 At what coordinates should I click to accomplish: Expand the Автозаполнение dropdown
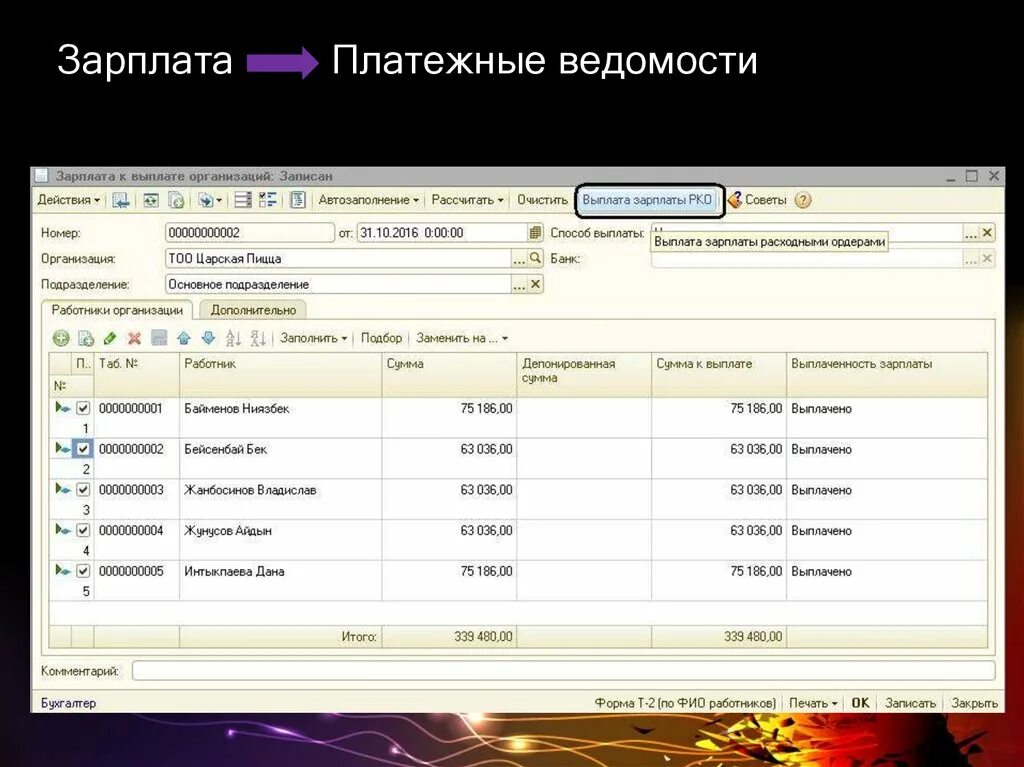point(368,200)
